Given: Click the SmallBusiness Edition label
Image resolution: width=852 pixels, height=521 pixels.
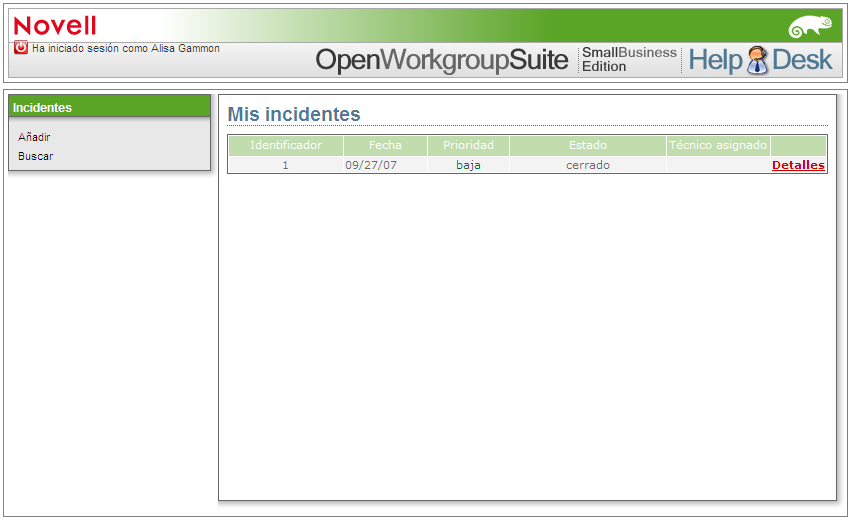Looking at the screenshot, I should (x=629, y=59).
